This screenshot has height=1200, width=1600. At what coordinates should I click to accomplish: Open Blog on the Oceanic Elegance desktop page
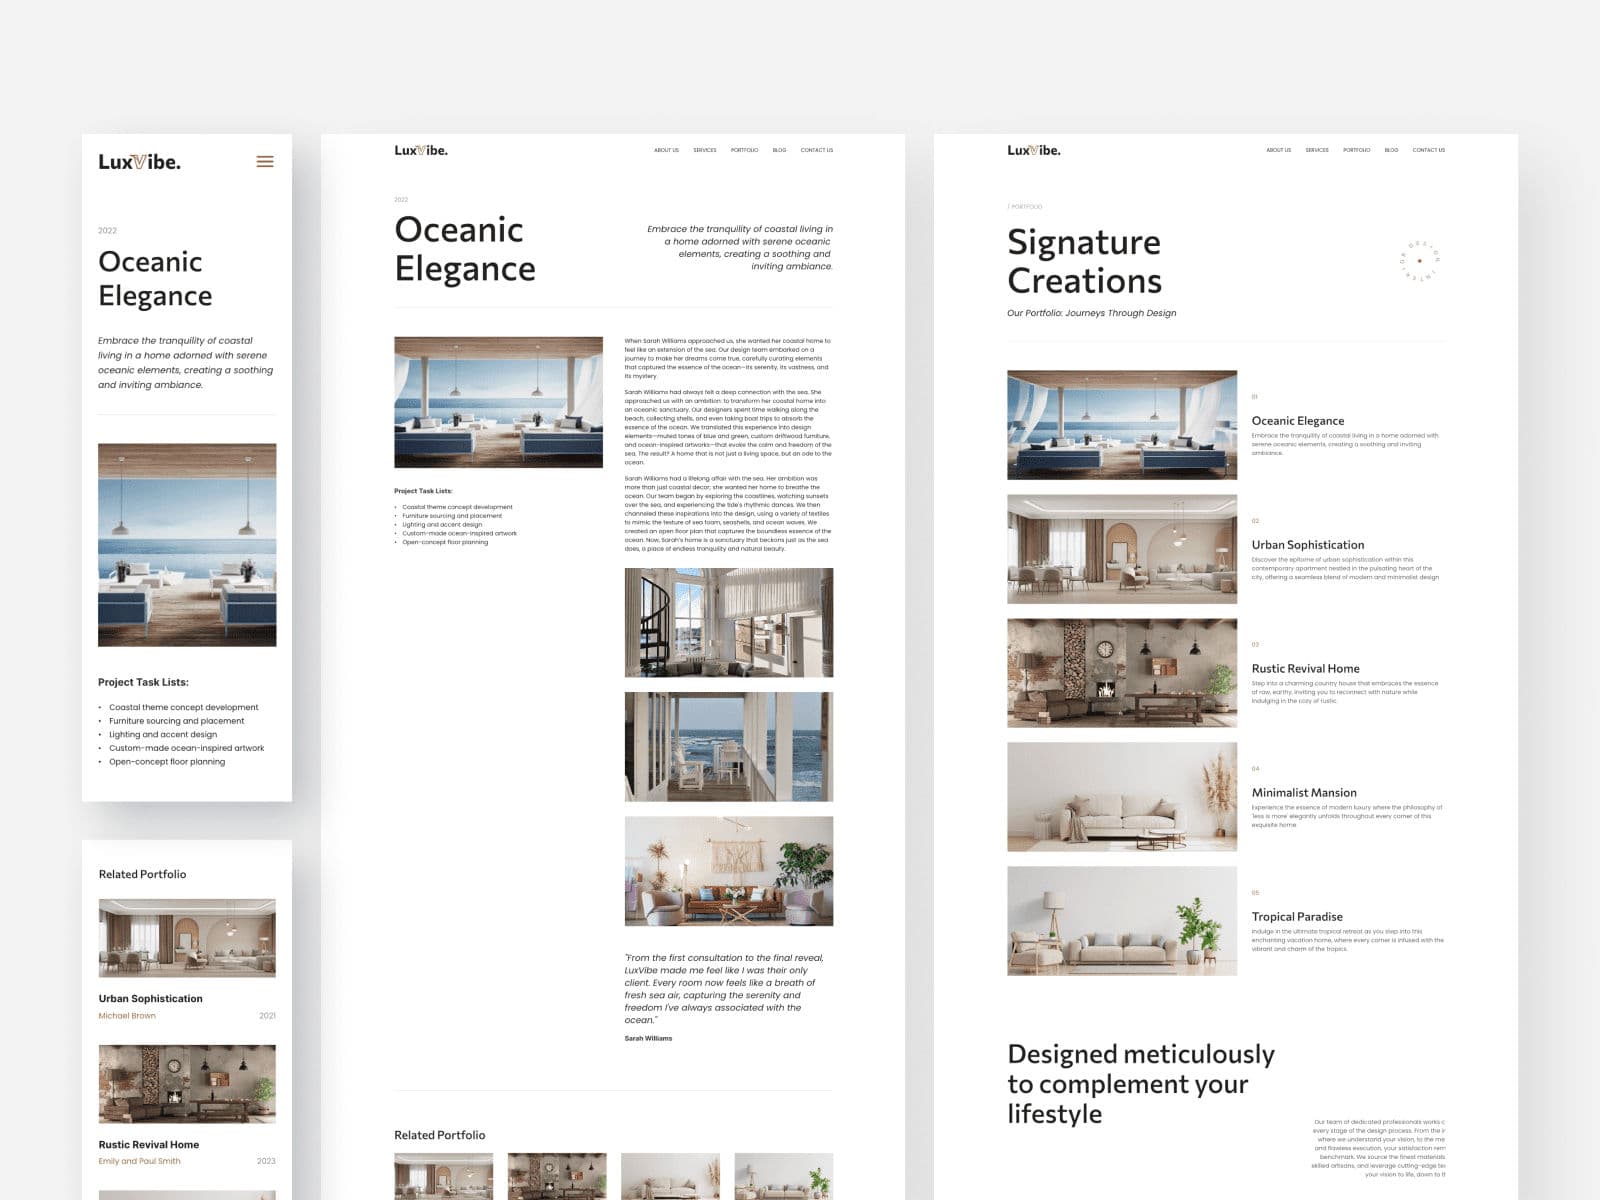[779, 150]
